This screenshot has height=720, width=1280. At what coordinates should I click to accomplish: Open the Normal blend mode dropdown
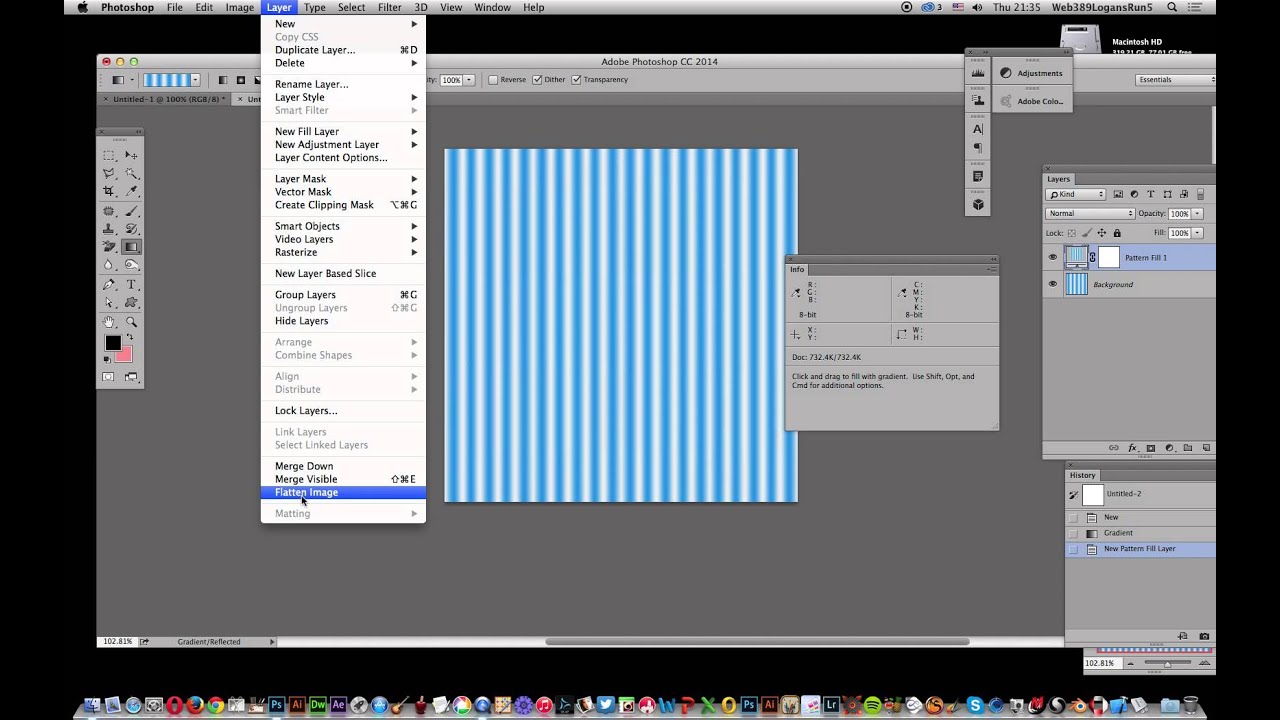pyautogui.click(x=1090, y=213)
